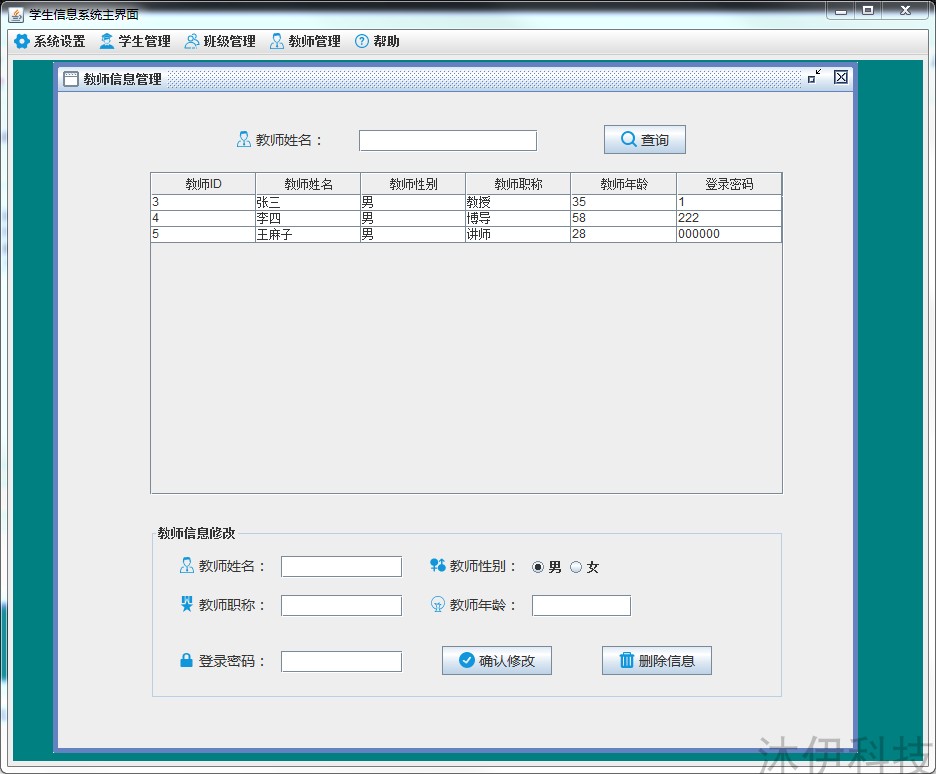936x774 pixels.
Task: Click the gear icon beside 系统设置
Action: point(21,41)
